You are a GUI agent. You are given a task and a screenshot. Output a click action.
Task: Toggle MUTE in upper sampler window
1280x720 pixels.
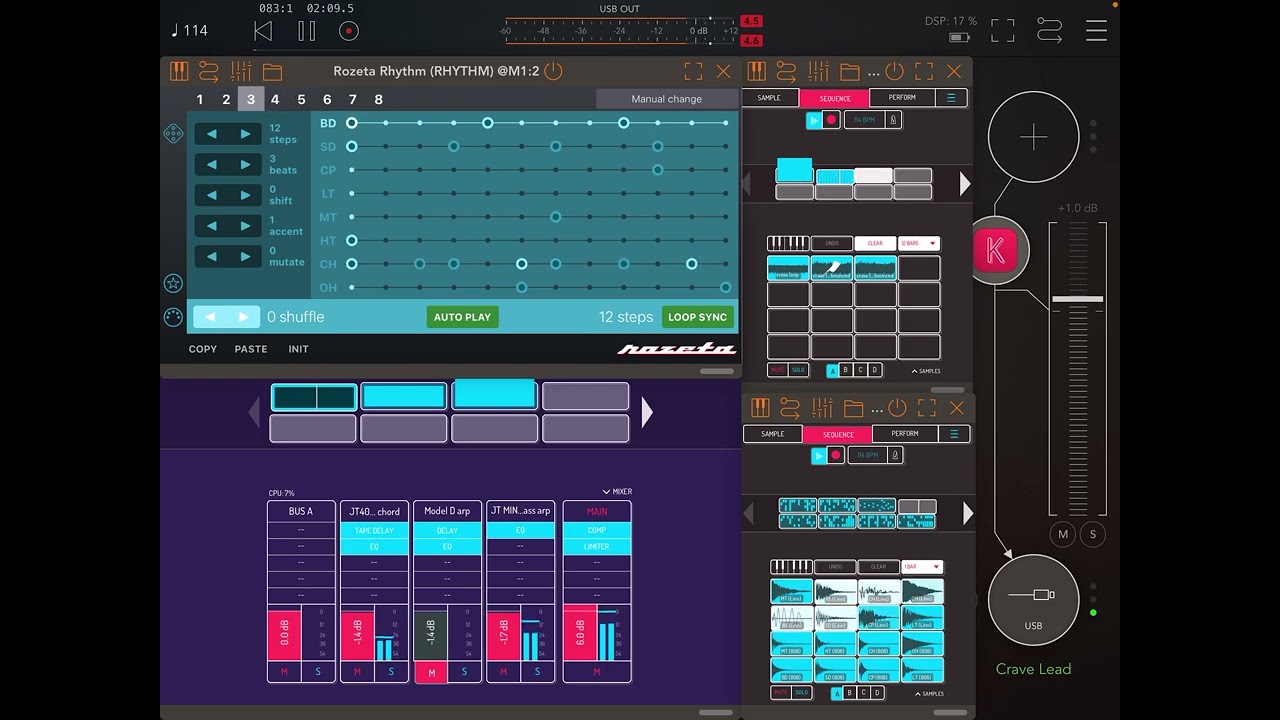coord(778,370)
